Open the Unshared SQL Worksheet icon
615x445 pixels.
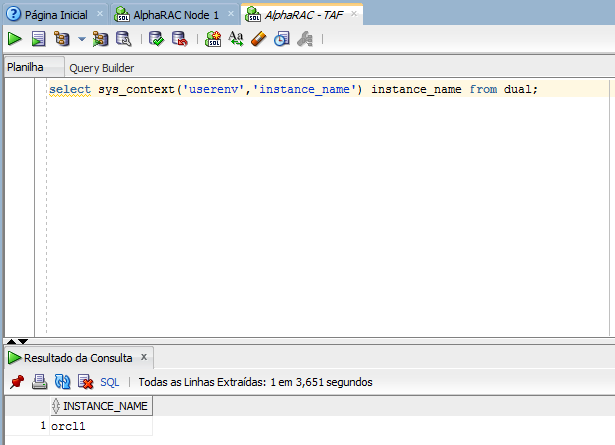coord(213,39)
